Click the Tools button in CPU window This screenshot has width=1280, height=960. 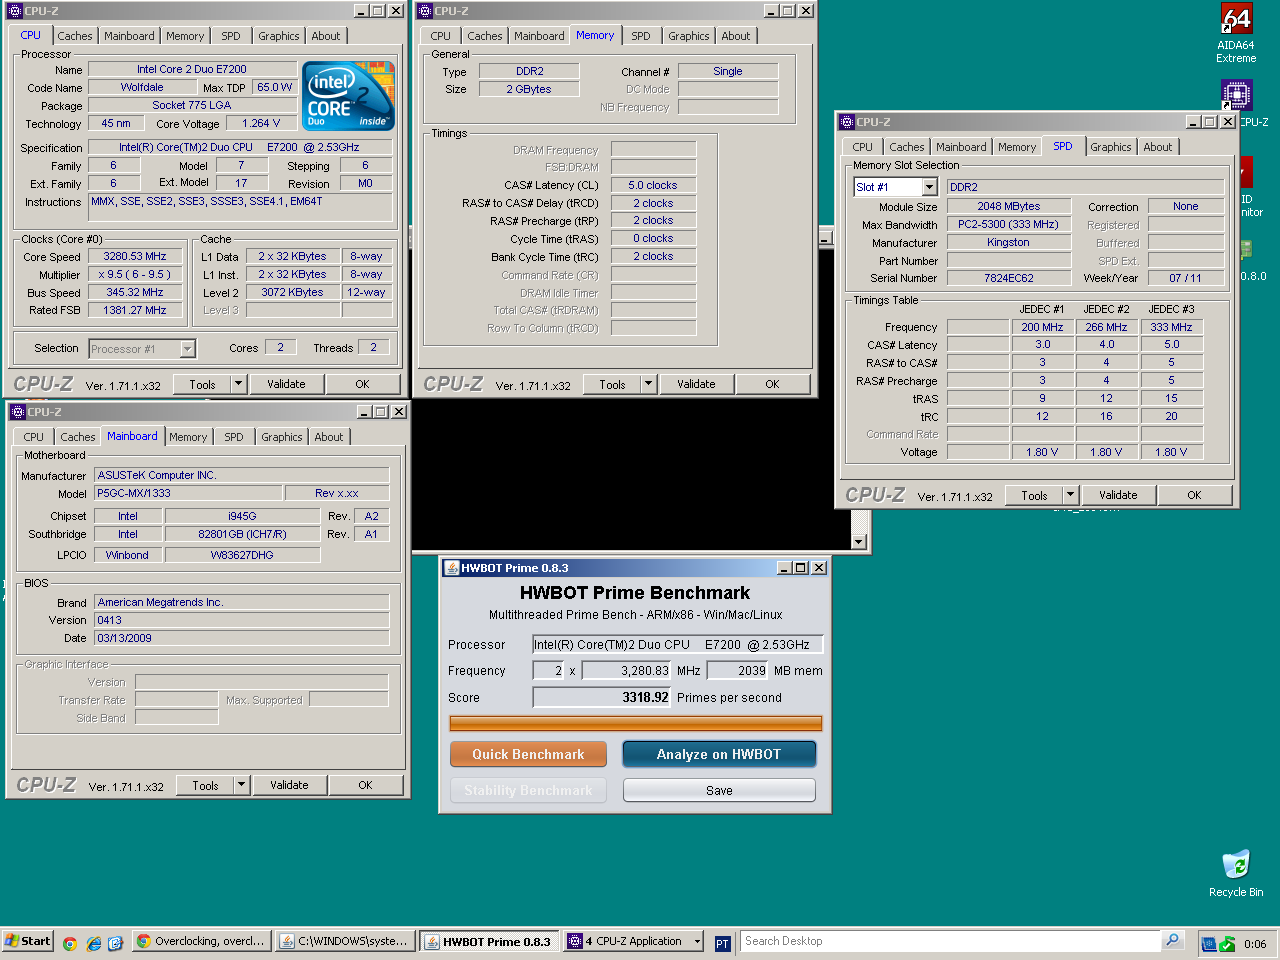[x=203, y=384]
